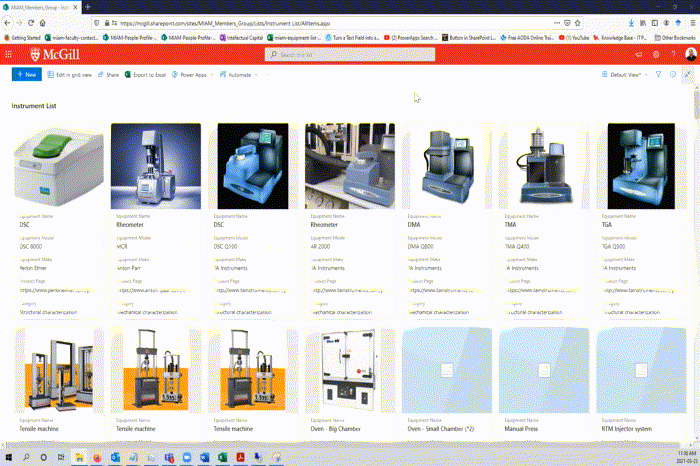
Task: Select the DMA Q800 model text
Action: [x=421, y=246]
